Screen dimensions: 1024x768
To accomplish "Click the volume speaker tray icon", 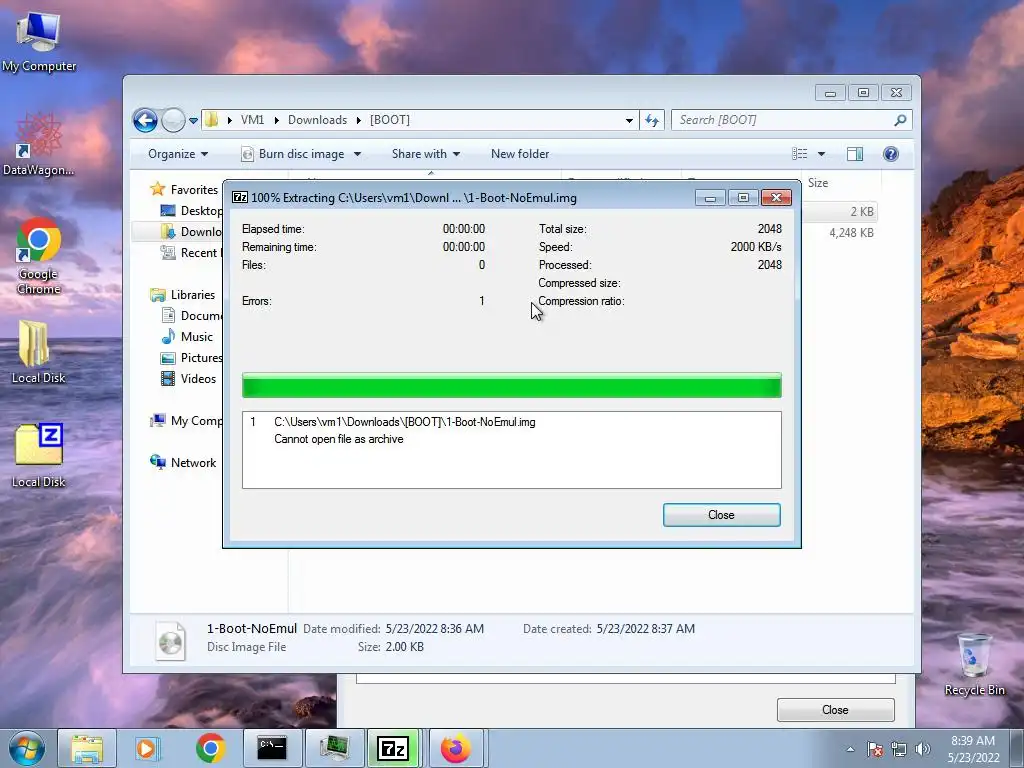I will (922, 749).
